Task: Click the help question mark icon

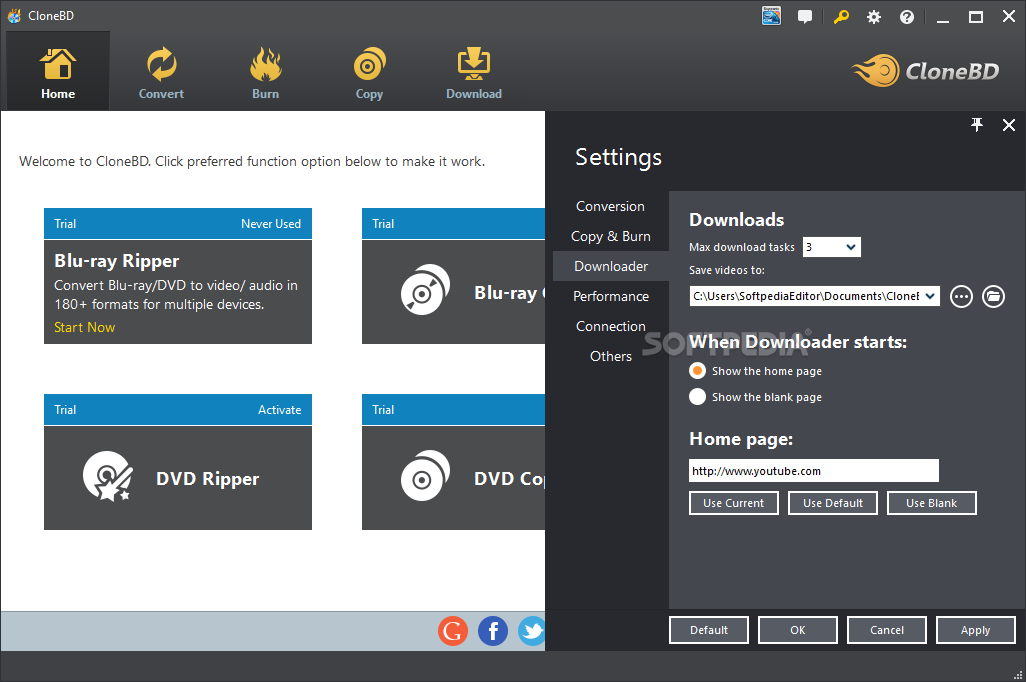Action: [906, 17]
